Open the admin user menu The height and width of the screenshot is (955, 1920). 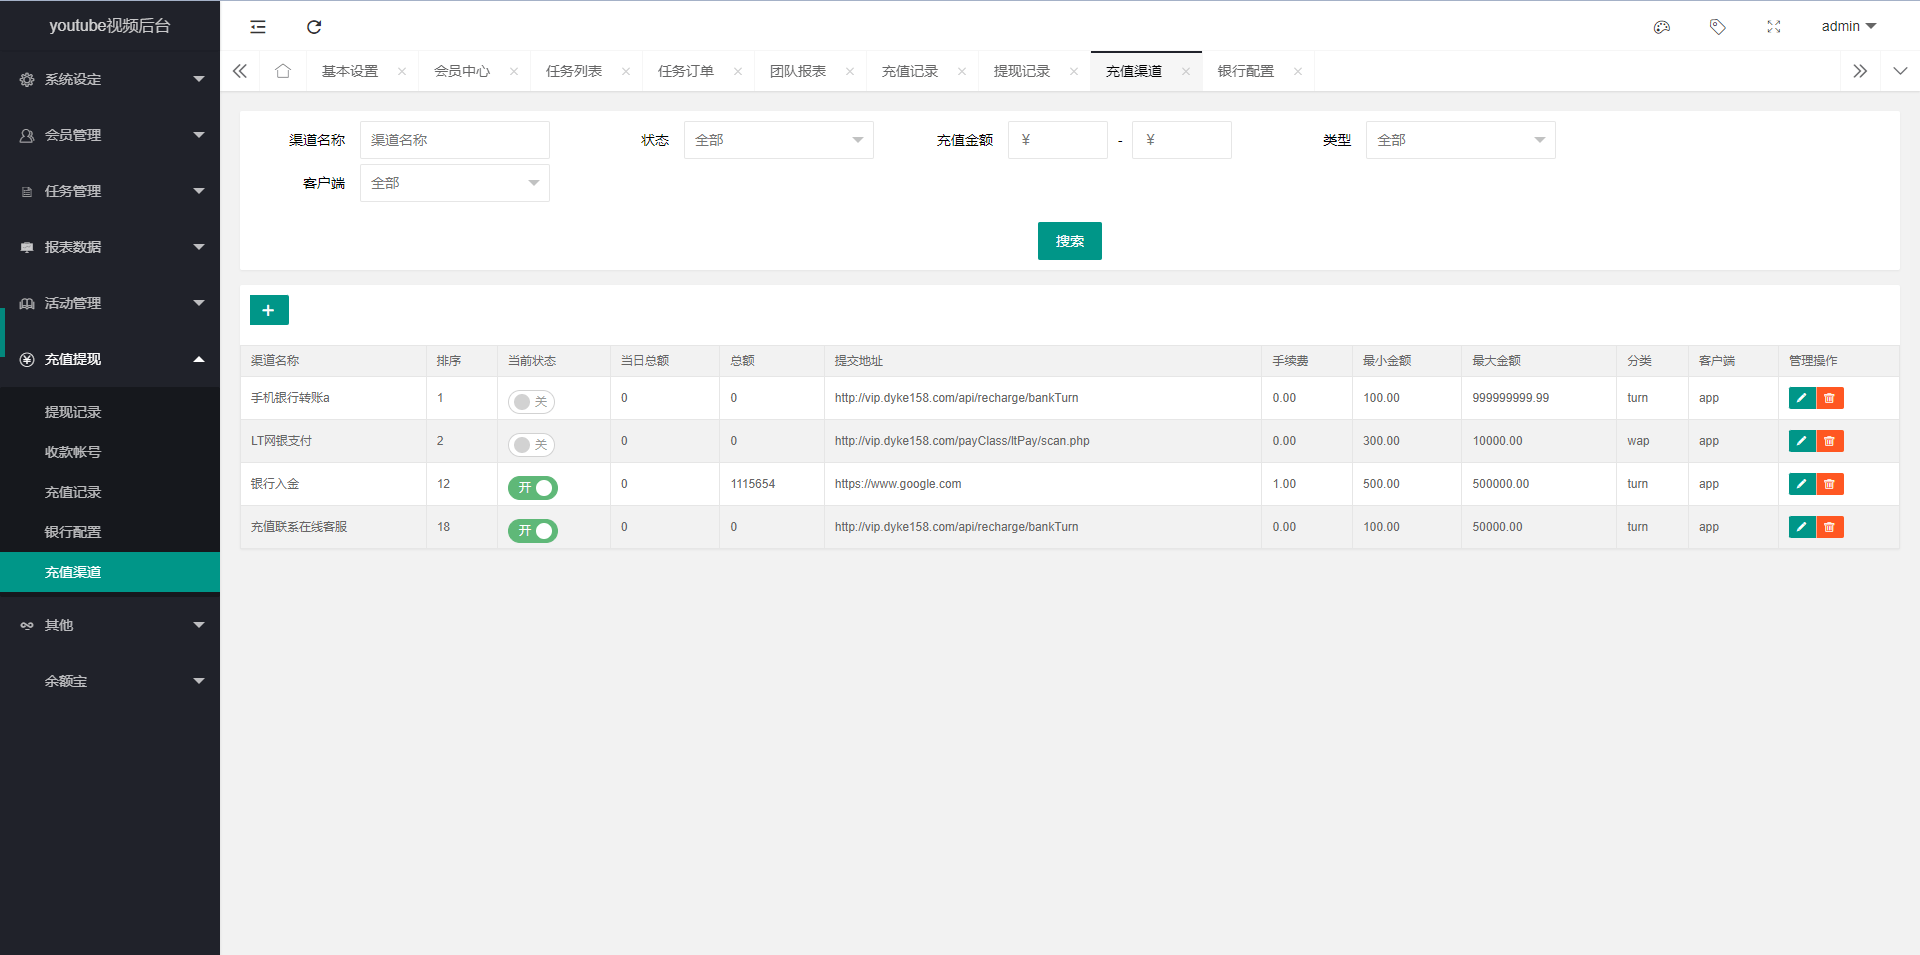tap(1848, 27)
